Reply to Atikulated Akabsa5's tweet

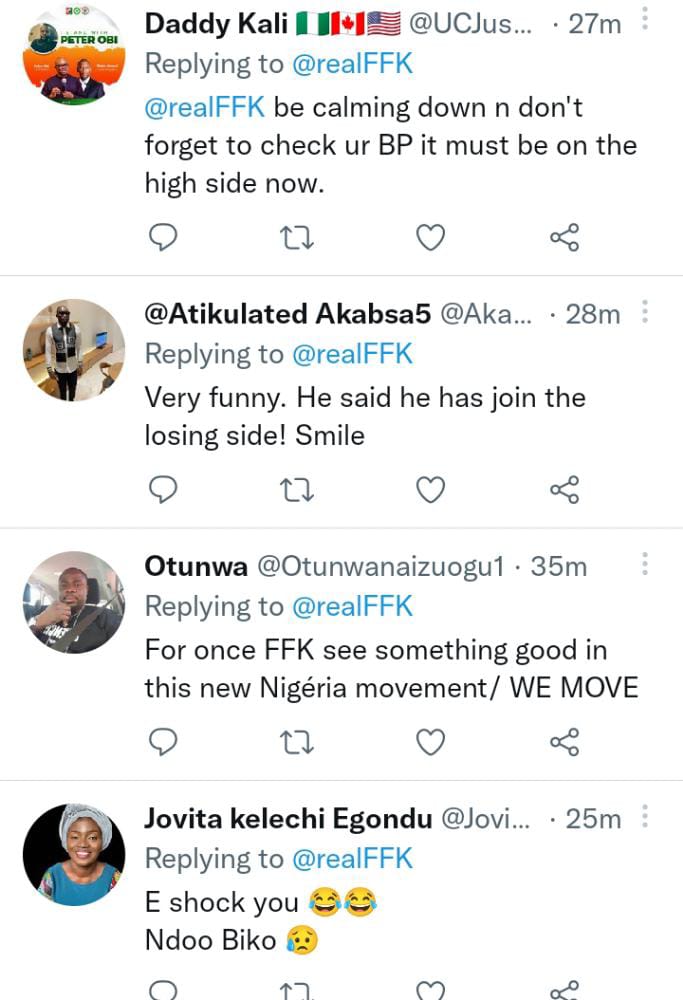(x=162, y=489)
